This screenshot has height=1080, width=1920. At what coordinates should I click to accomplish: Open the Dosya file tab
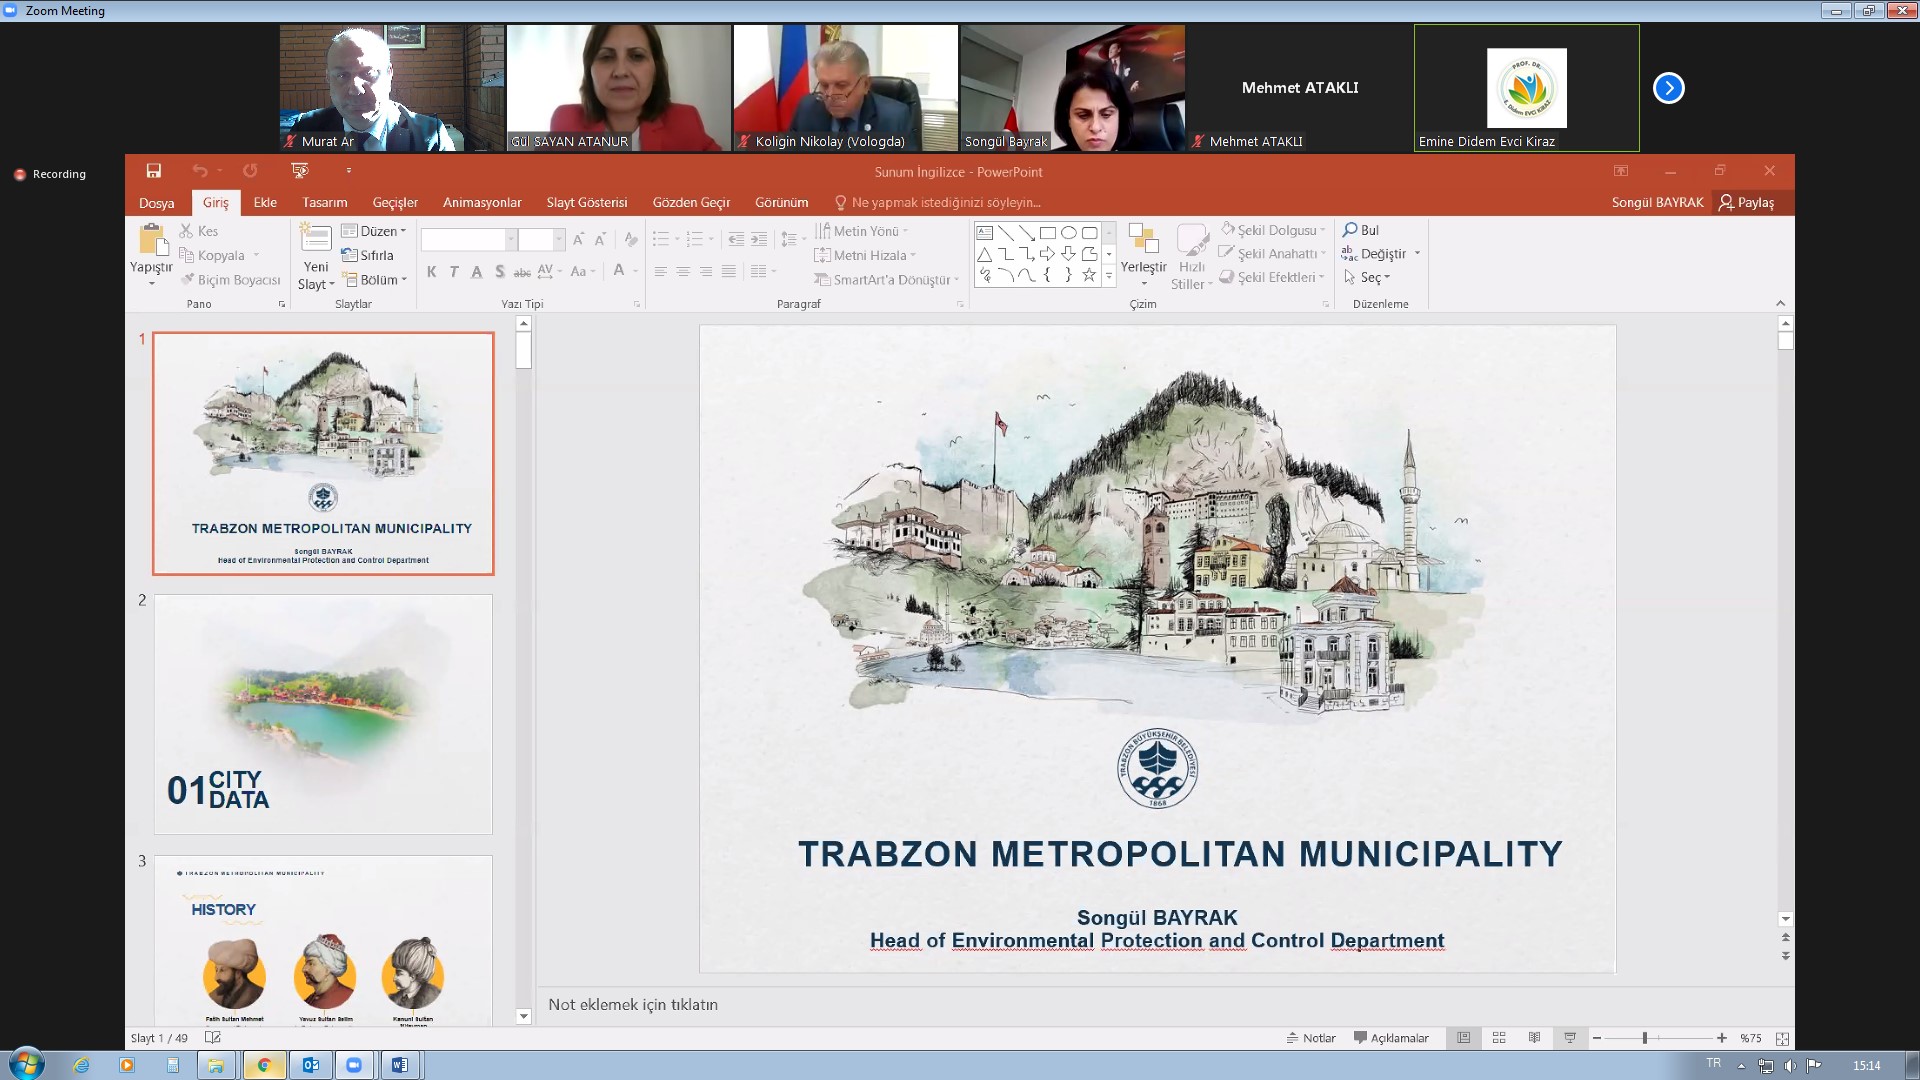click(157, 203)
